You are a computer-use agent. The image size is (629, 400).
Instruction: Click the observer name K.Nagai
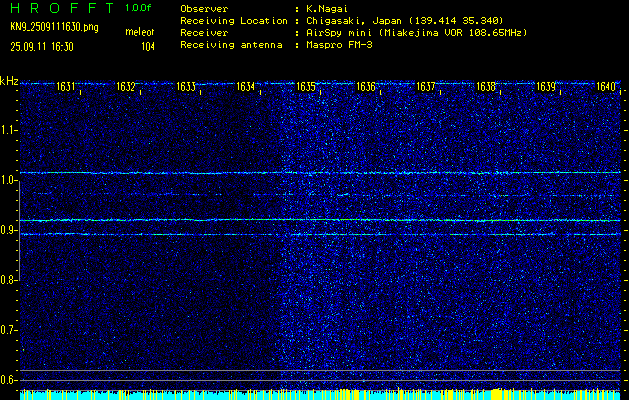[326, 9]
